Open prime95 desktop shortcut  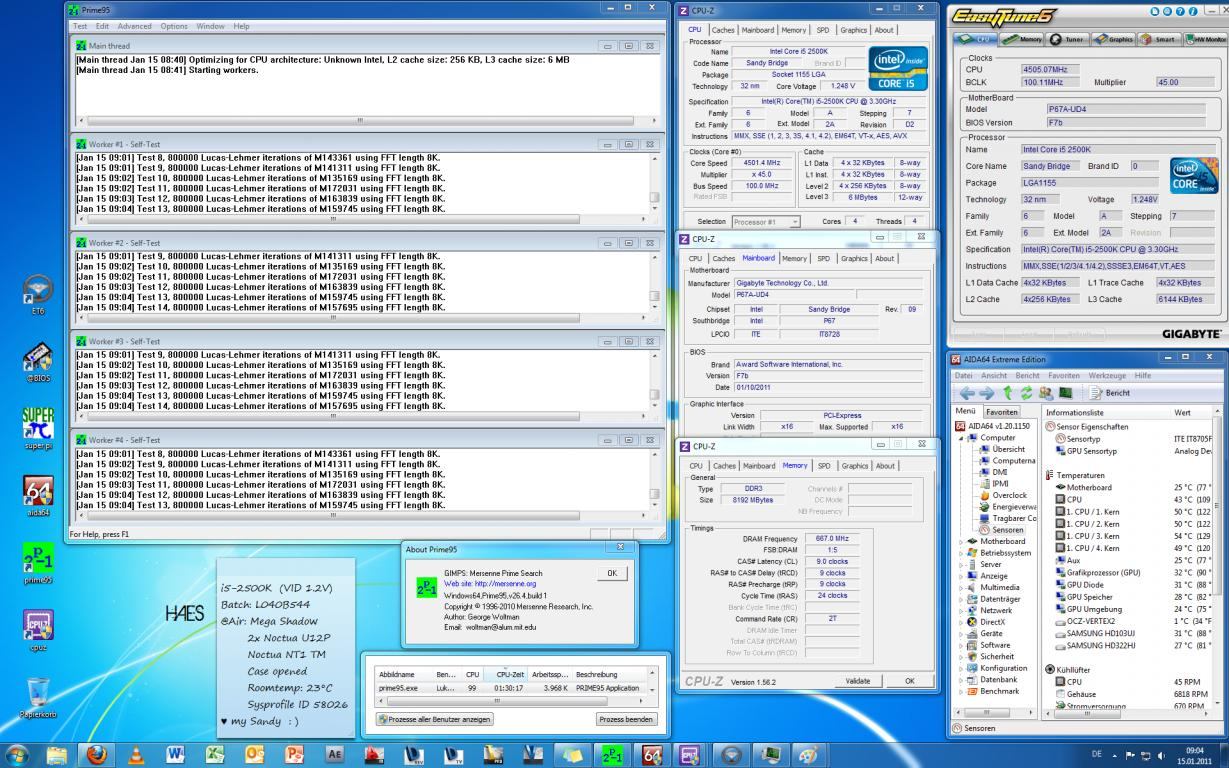pyautogui.click(x=38, y=563)
